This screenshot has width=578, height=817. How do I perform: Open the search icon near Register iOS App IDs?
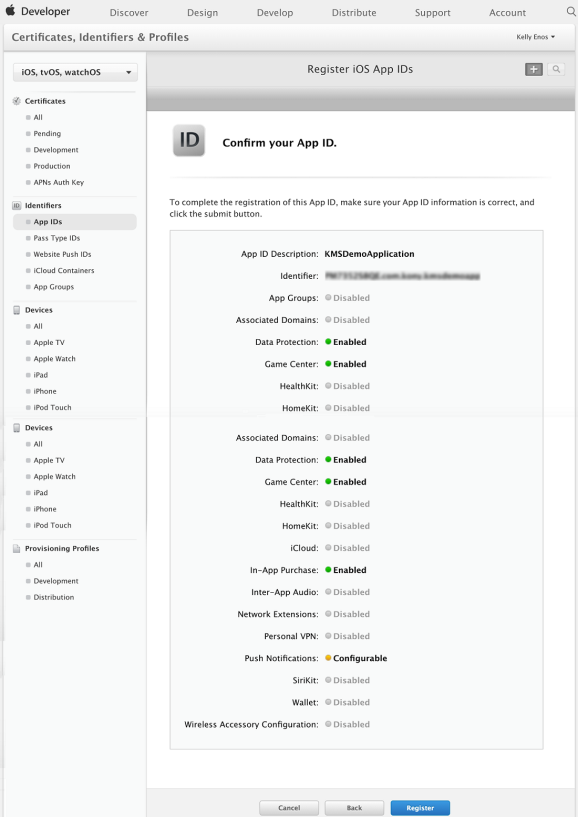point(557,69)
